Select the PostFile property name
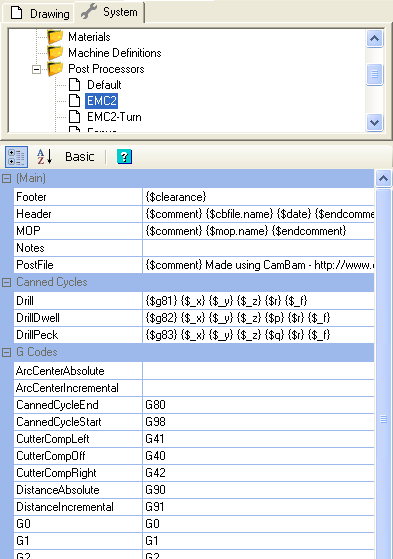This screenshot has height=559, width=393. coord(78,265)
